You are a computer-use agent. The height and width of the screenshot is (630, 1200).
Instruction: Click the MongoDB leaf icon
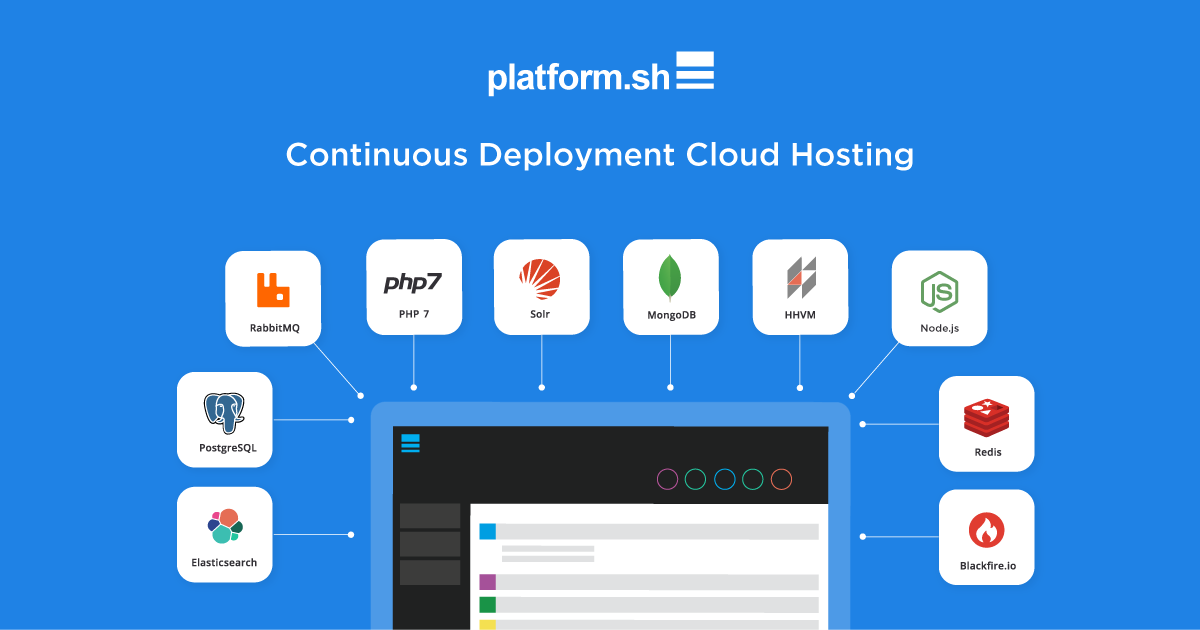click(x=670, y=278)
